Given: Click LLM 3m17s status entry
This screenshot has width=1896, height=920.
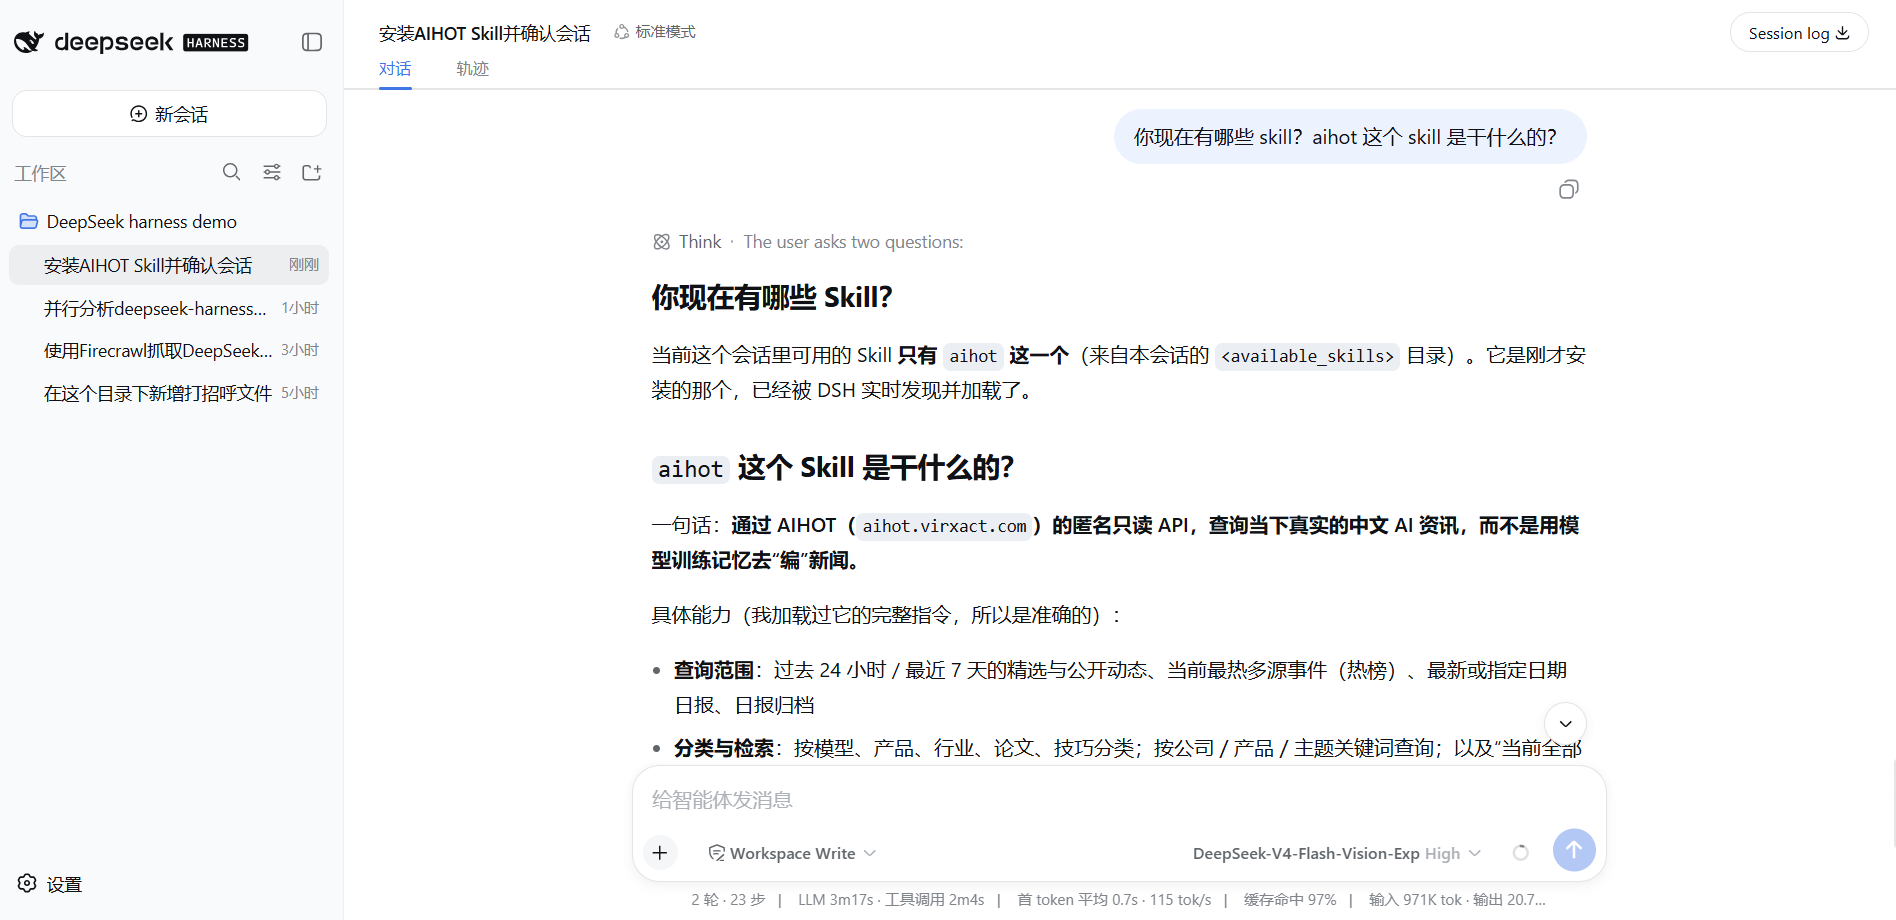Looking at the screenshot, I should (891, 900).
